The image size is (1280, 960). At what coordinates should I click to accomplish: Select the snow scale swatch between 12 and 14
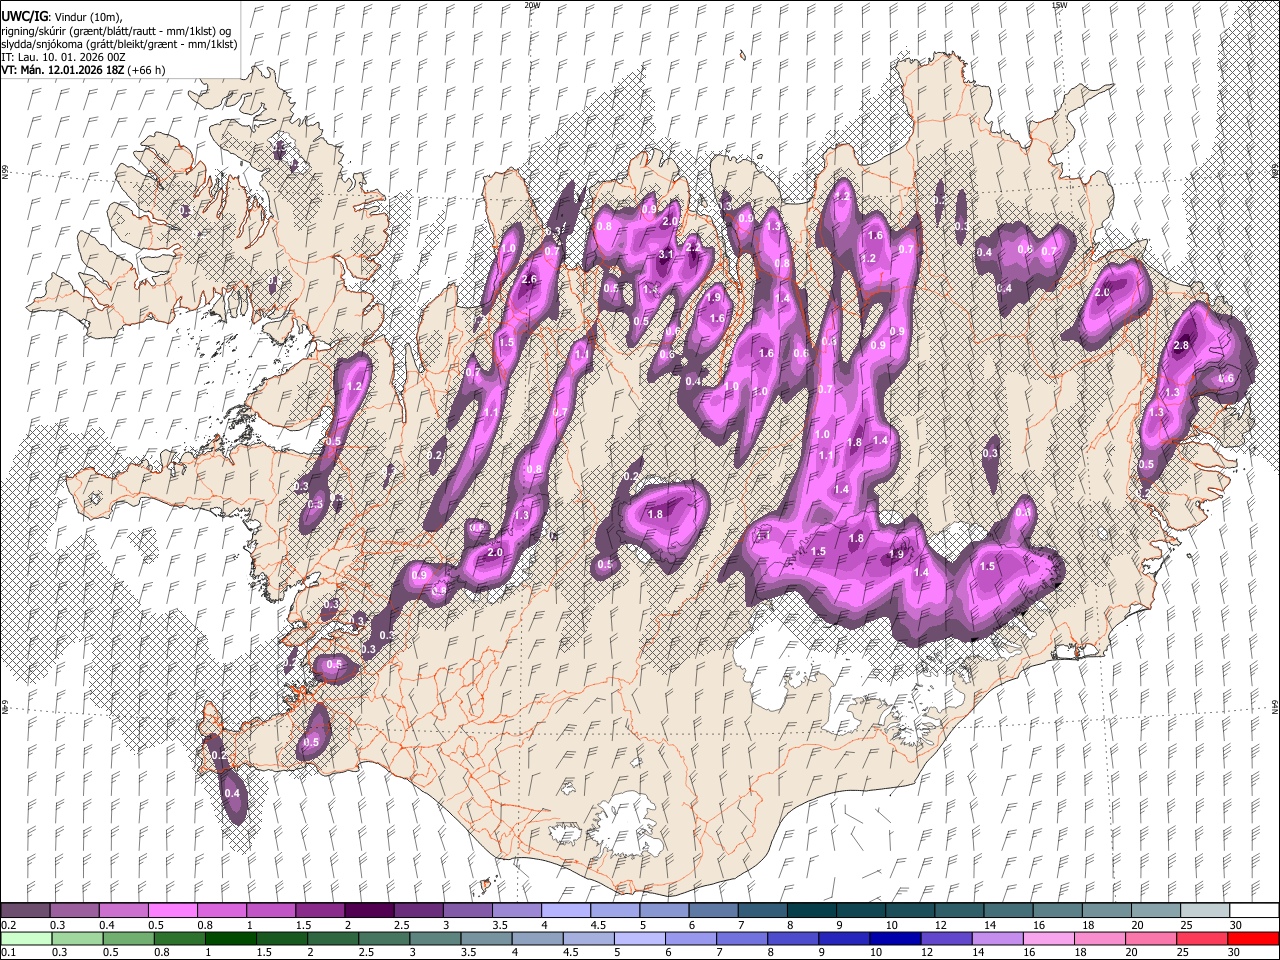click(960, 910)
